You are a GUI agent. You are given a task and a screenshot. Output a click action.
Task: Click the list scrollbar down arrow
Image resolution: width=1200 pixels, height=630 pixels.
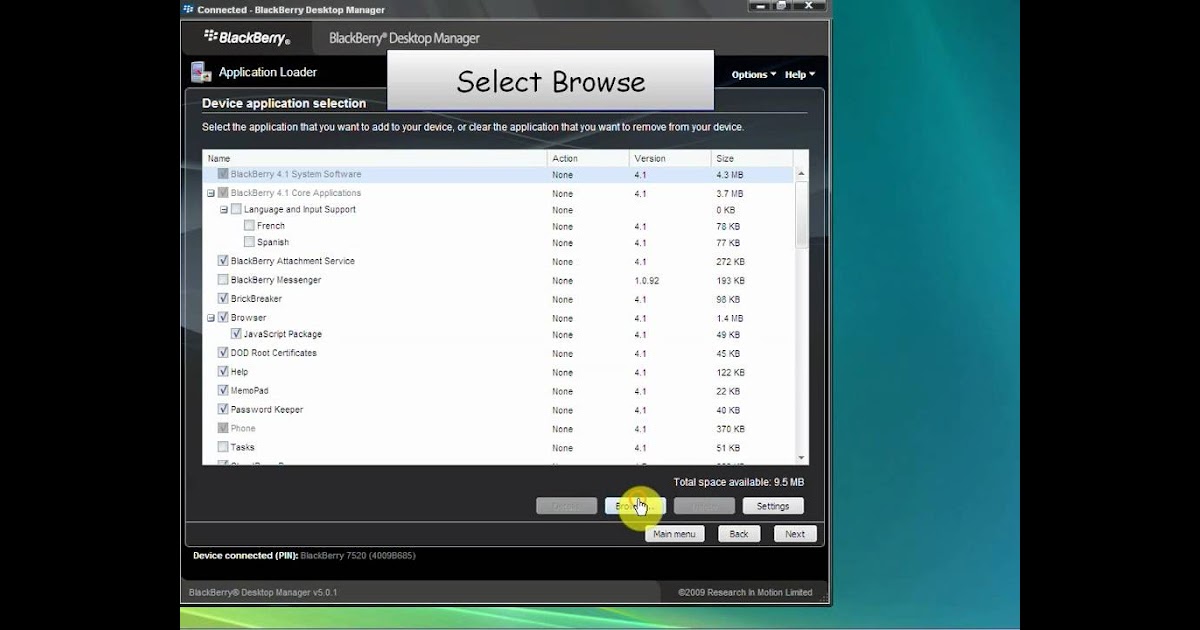pyautogui.click(x=801, y=459)
